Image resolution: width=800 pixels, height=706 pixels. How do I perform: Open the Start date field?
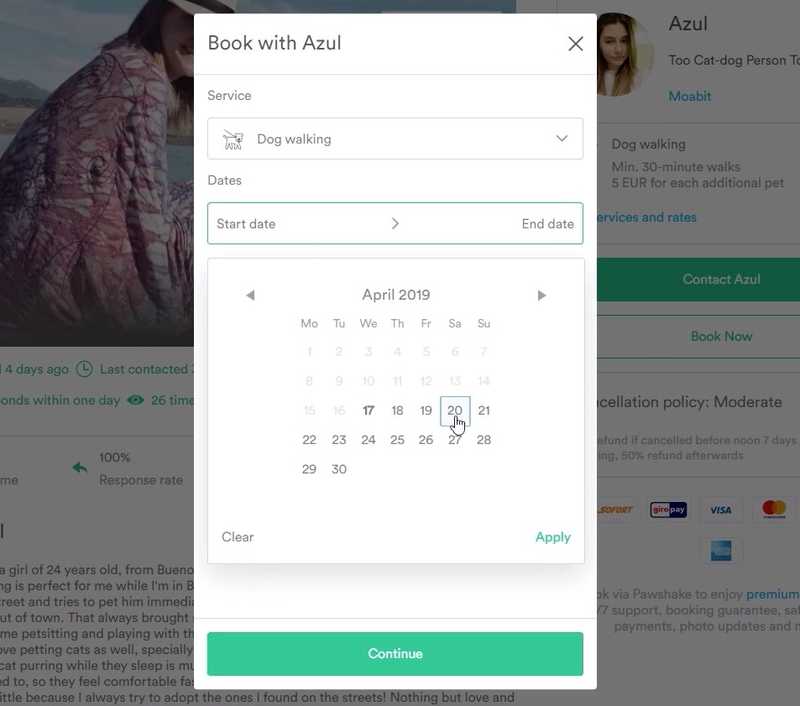tap(246, 224)
